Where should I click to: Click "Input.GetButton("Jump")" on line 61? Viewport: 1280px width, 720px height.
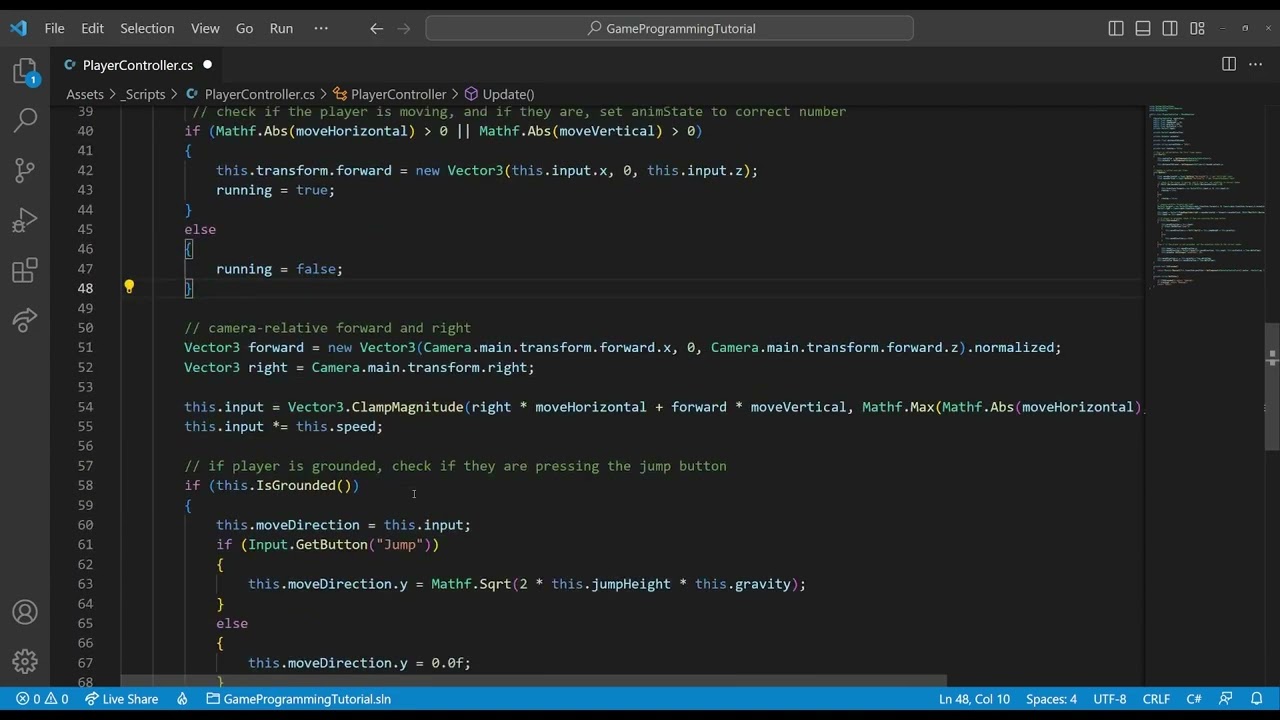point(339,544)
